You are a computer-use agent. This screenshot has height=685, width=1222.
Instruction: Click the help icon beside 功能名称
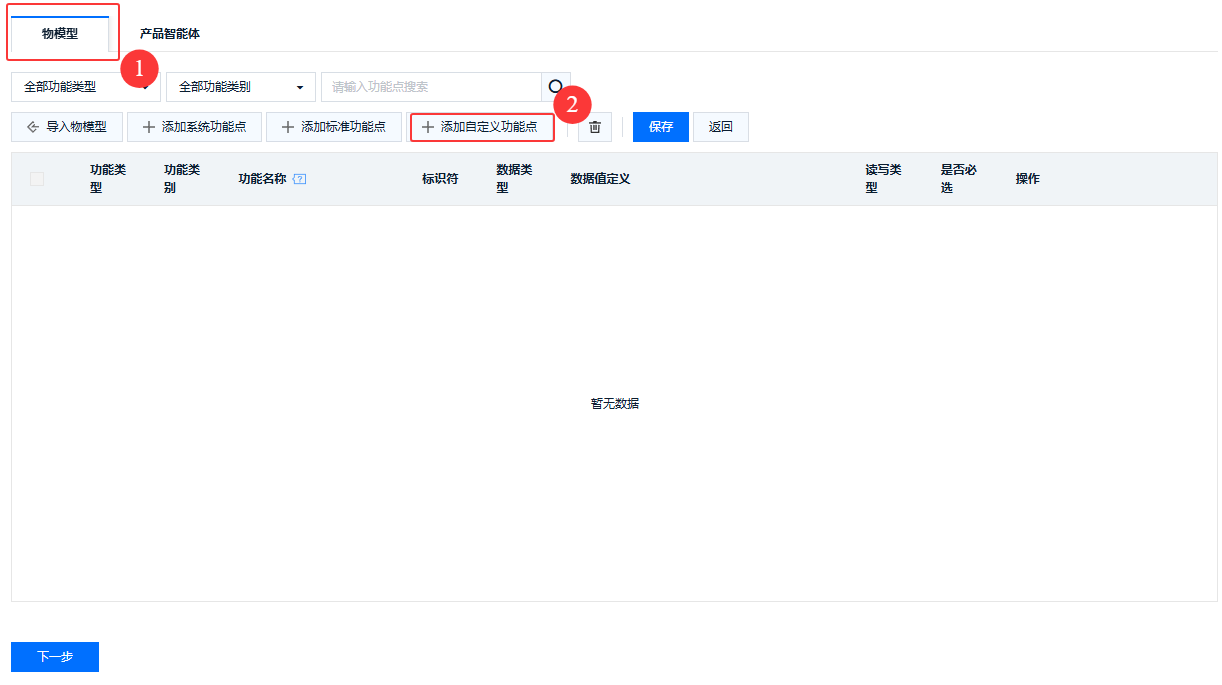tap(299, 179)
